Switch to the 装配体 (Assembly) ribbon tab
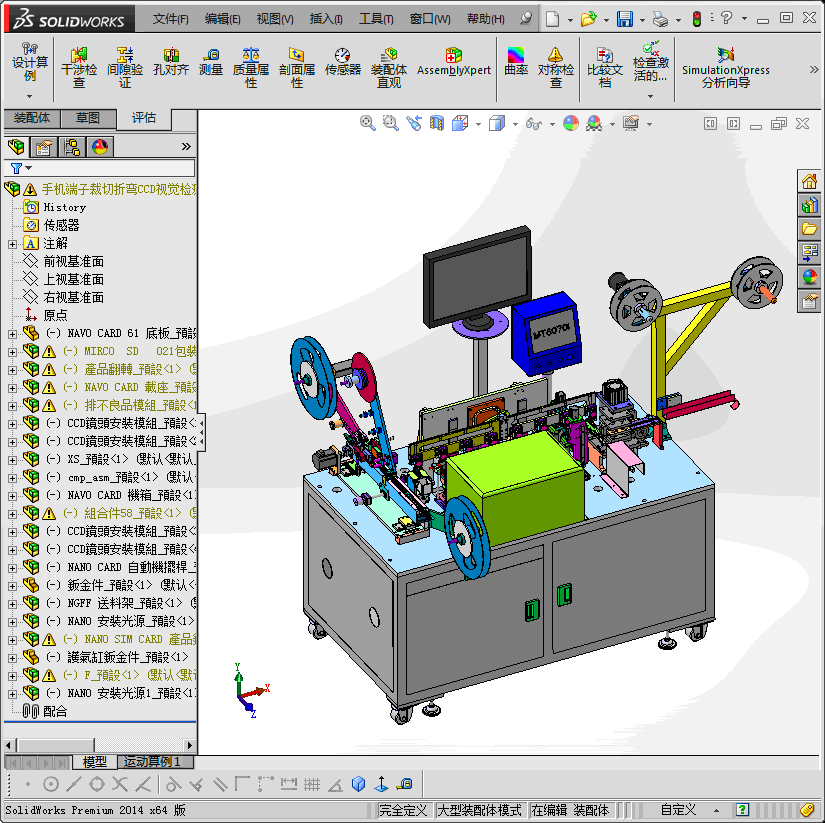This screenshot has height=823, width=825. click(x=32, y=118)
